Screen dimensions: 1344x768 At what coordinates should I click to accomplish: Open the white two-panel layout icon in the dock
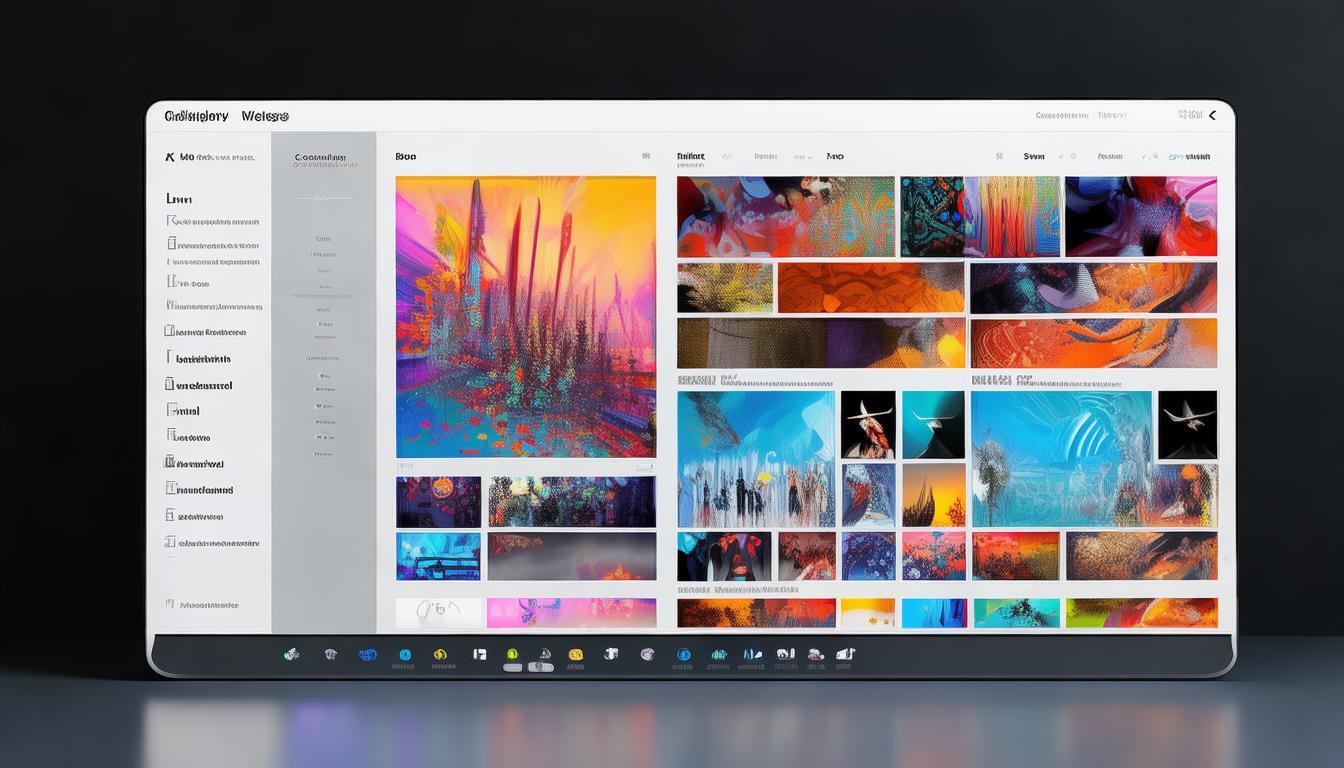point(480,654)
